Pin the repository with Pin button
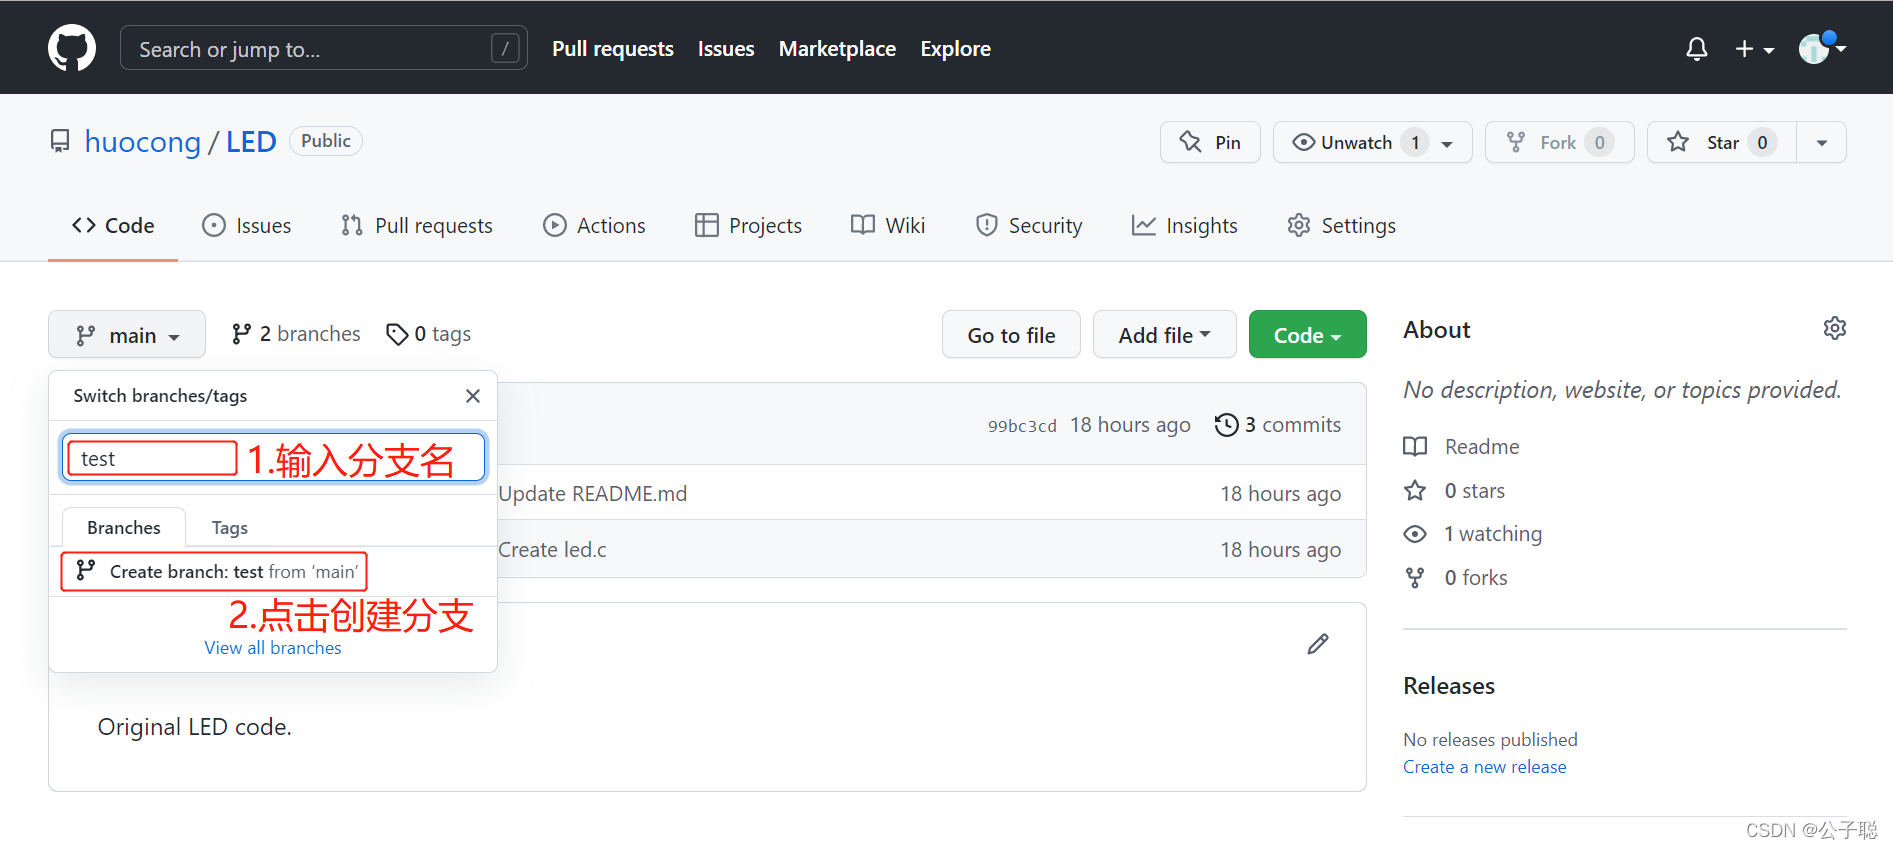 coord(1210,142)
